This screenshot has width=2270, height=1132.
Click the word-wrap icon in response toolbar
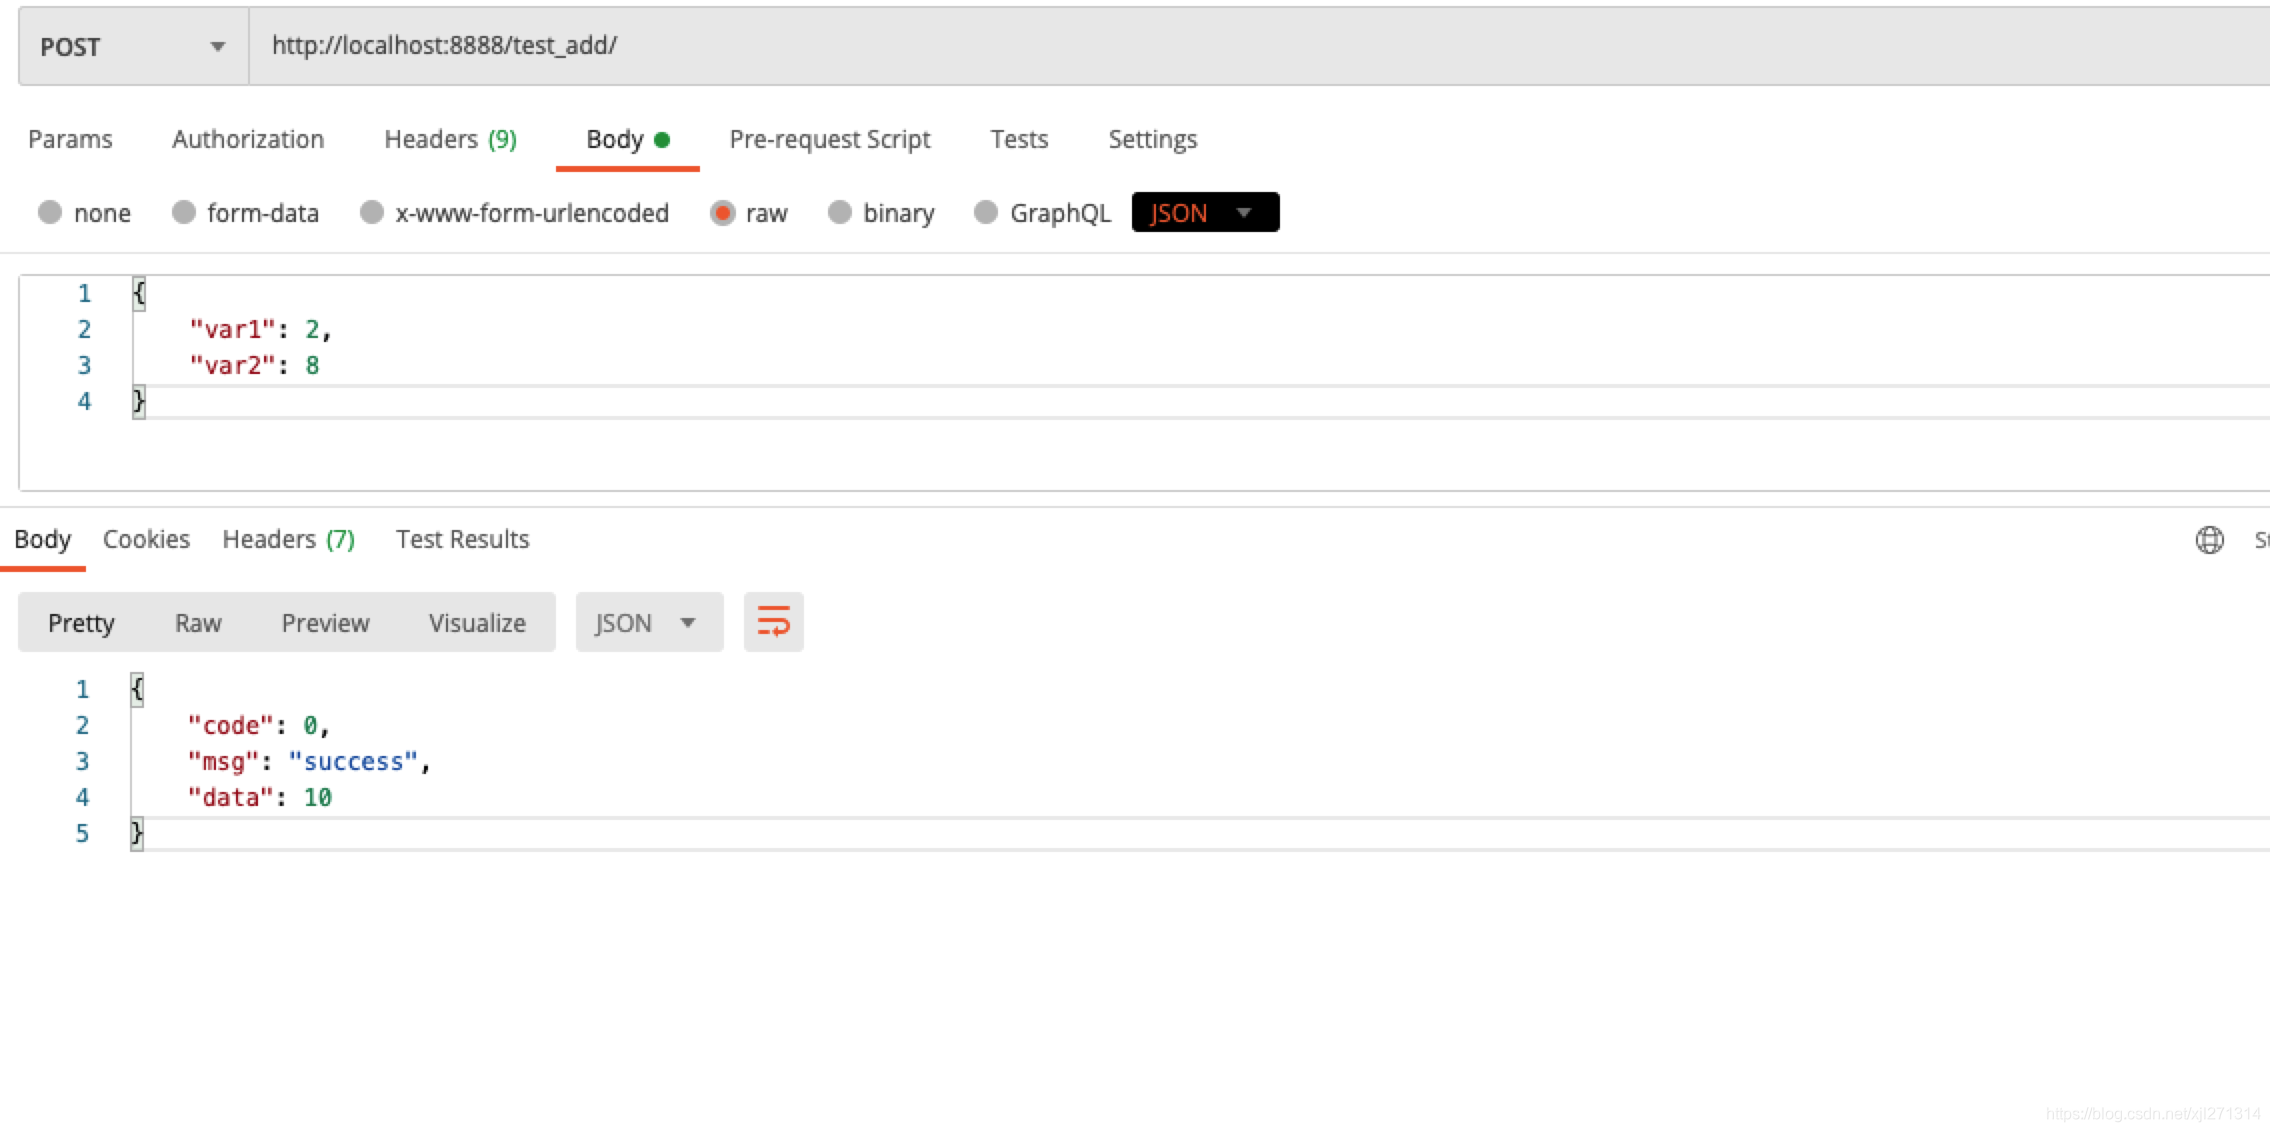[773, 622]
